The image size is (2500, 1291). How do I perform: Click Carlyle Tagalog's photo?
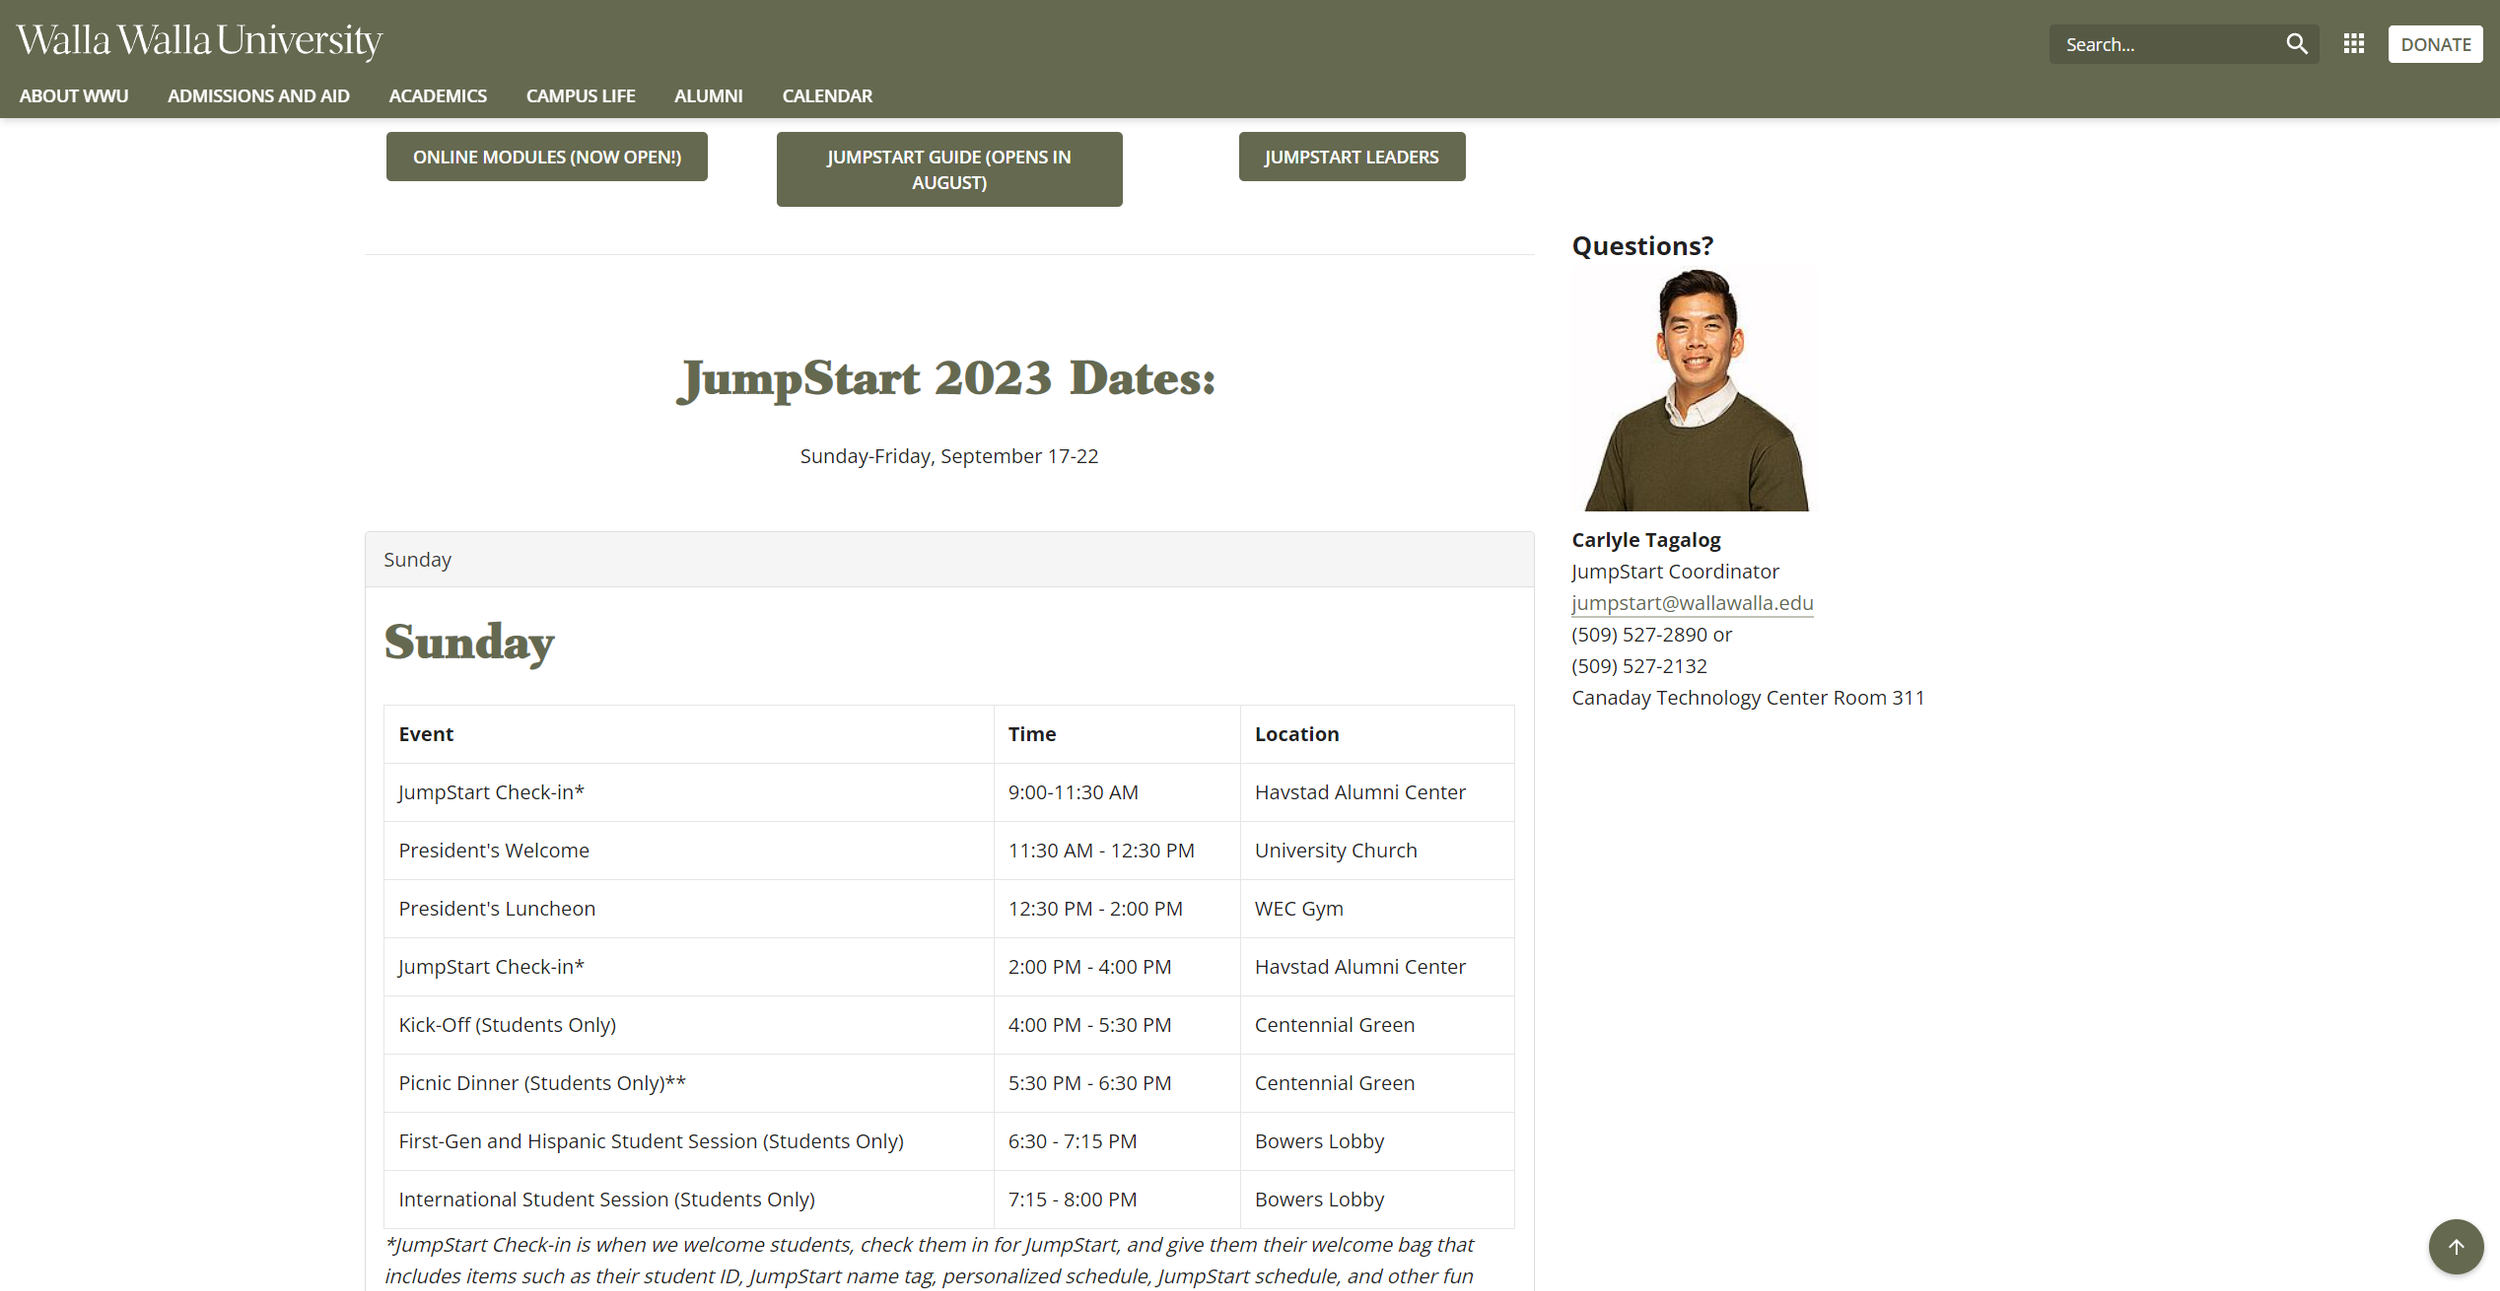point(1696,390)
